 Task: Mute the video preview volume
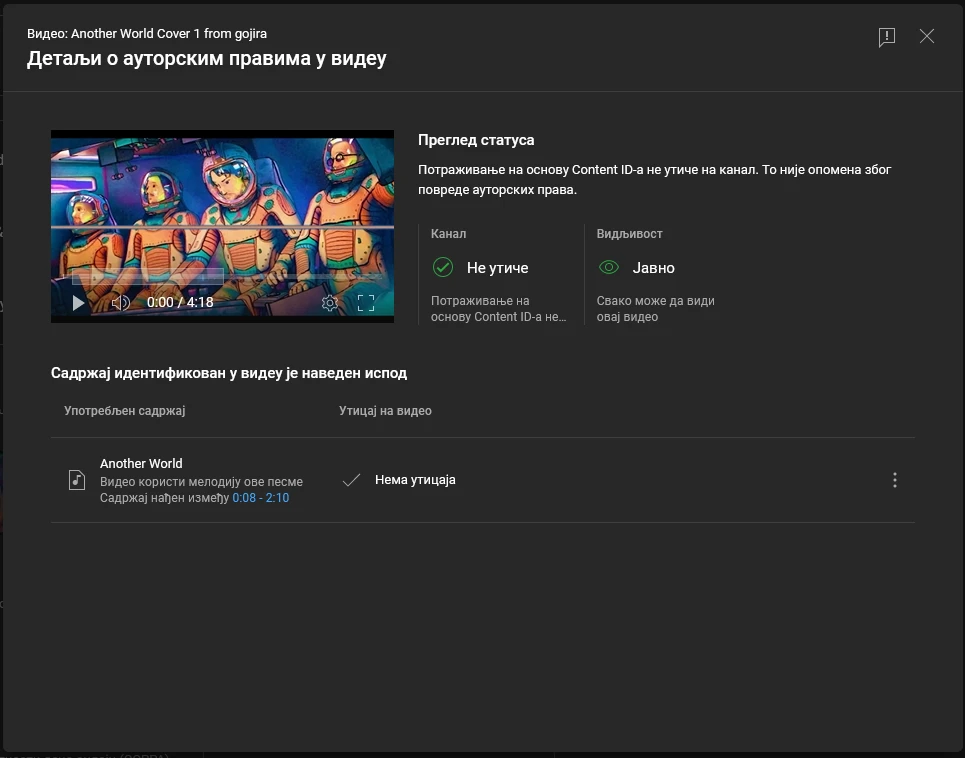pyautogui.click(x=121, y=303)
